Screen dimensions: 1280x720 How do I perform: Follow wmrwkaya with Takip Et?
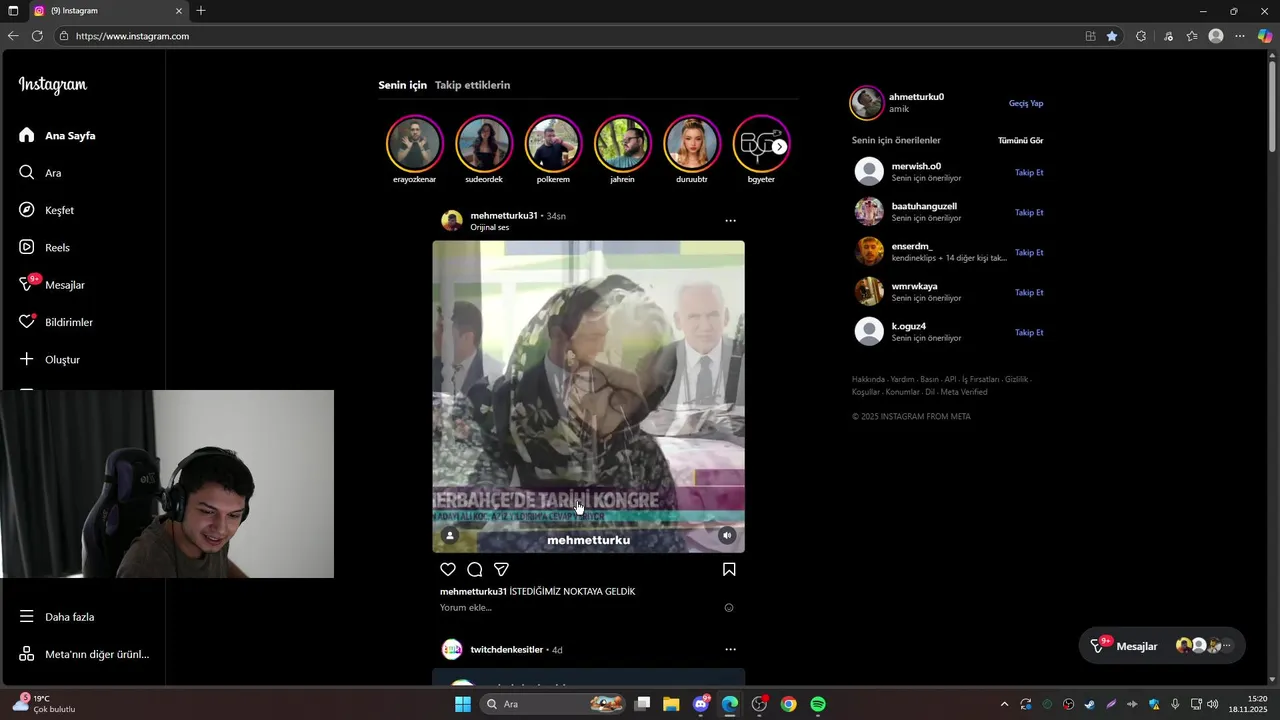coord(1029,292)
